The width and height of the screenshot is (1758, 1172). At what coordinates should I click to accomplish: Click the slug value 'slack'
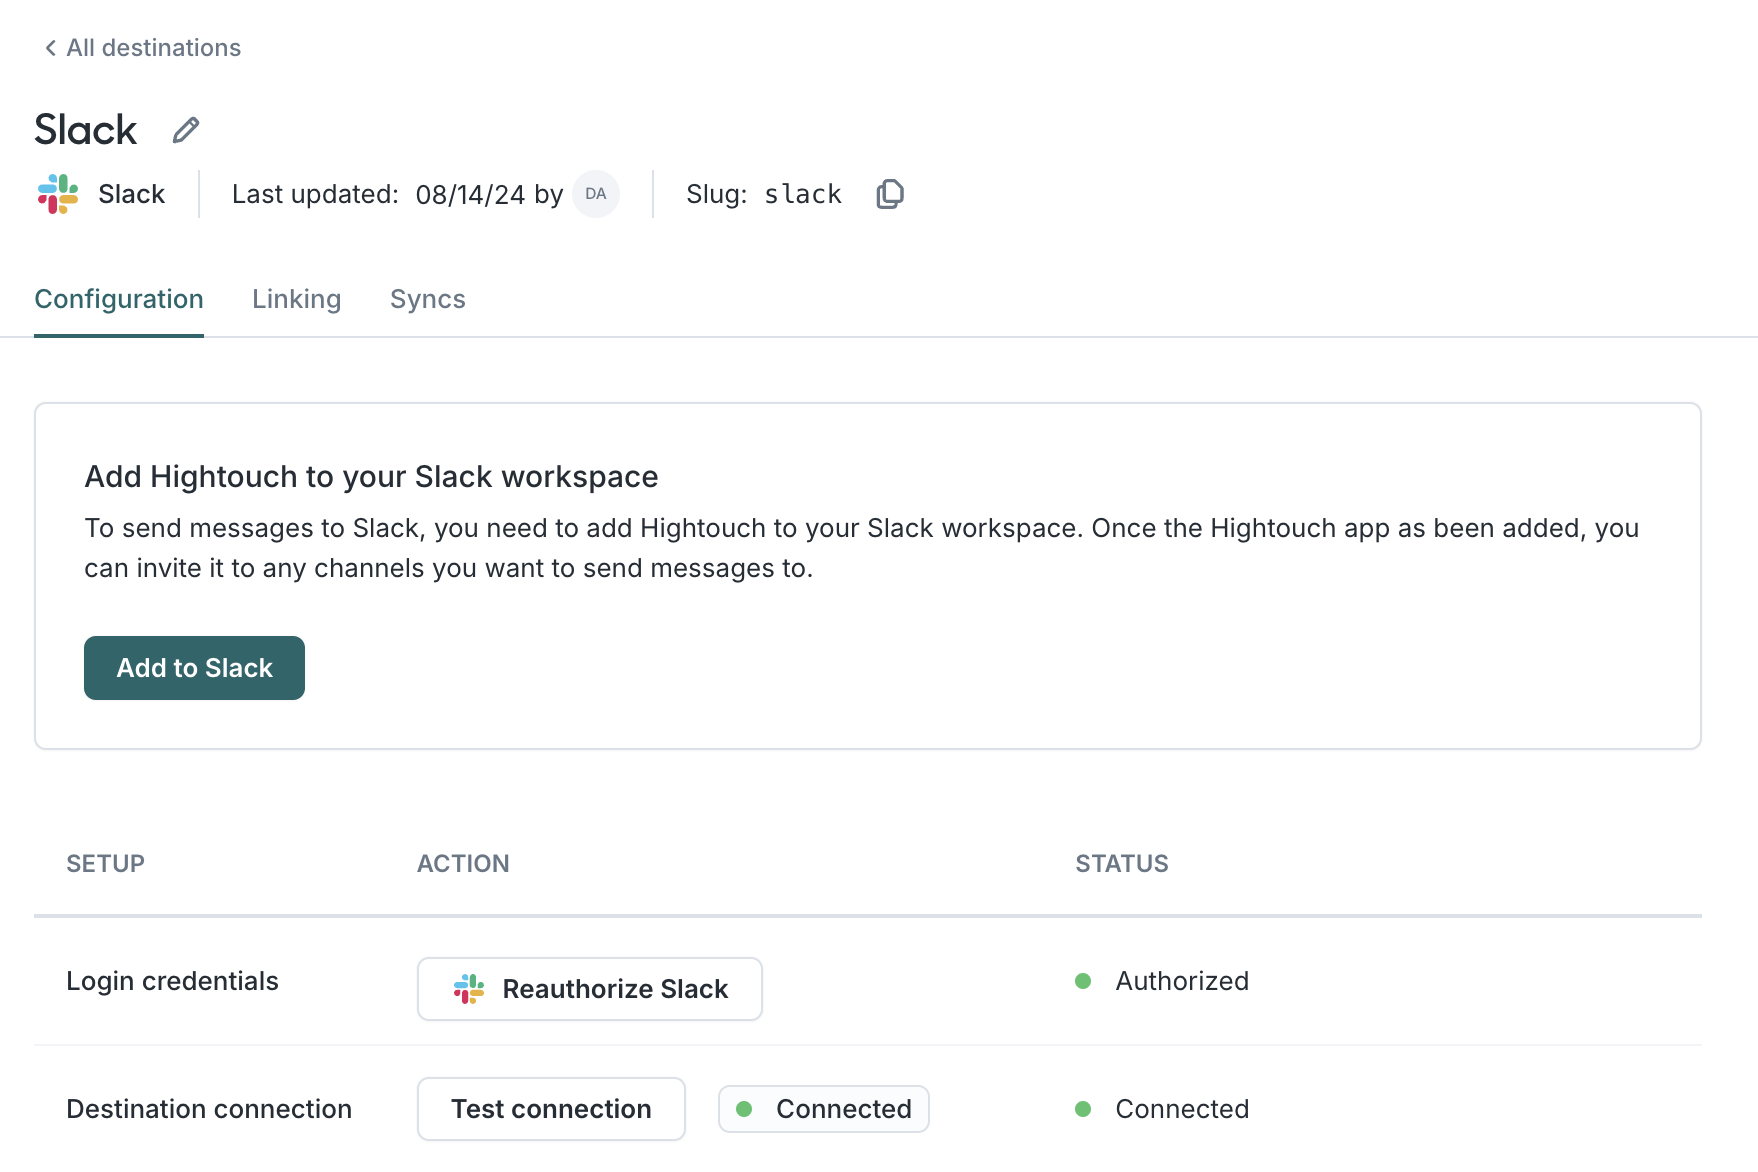coord(803,194)
